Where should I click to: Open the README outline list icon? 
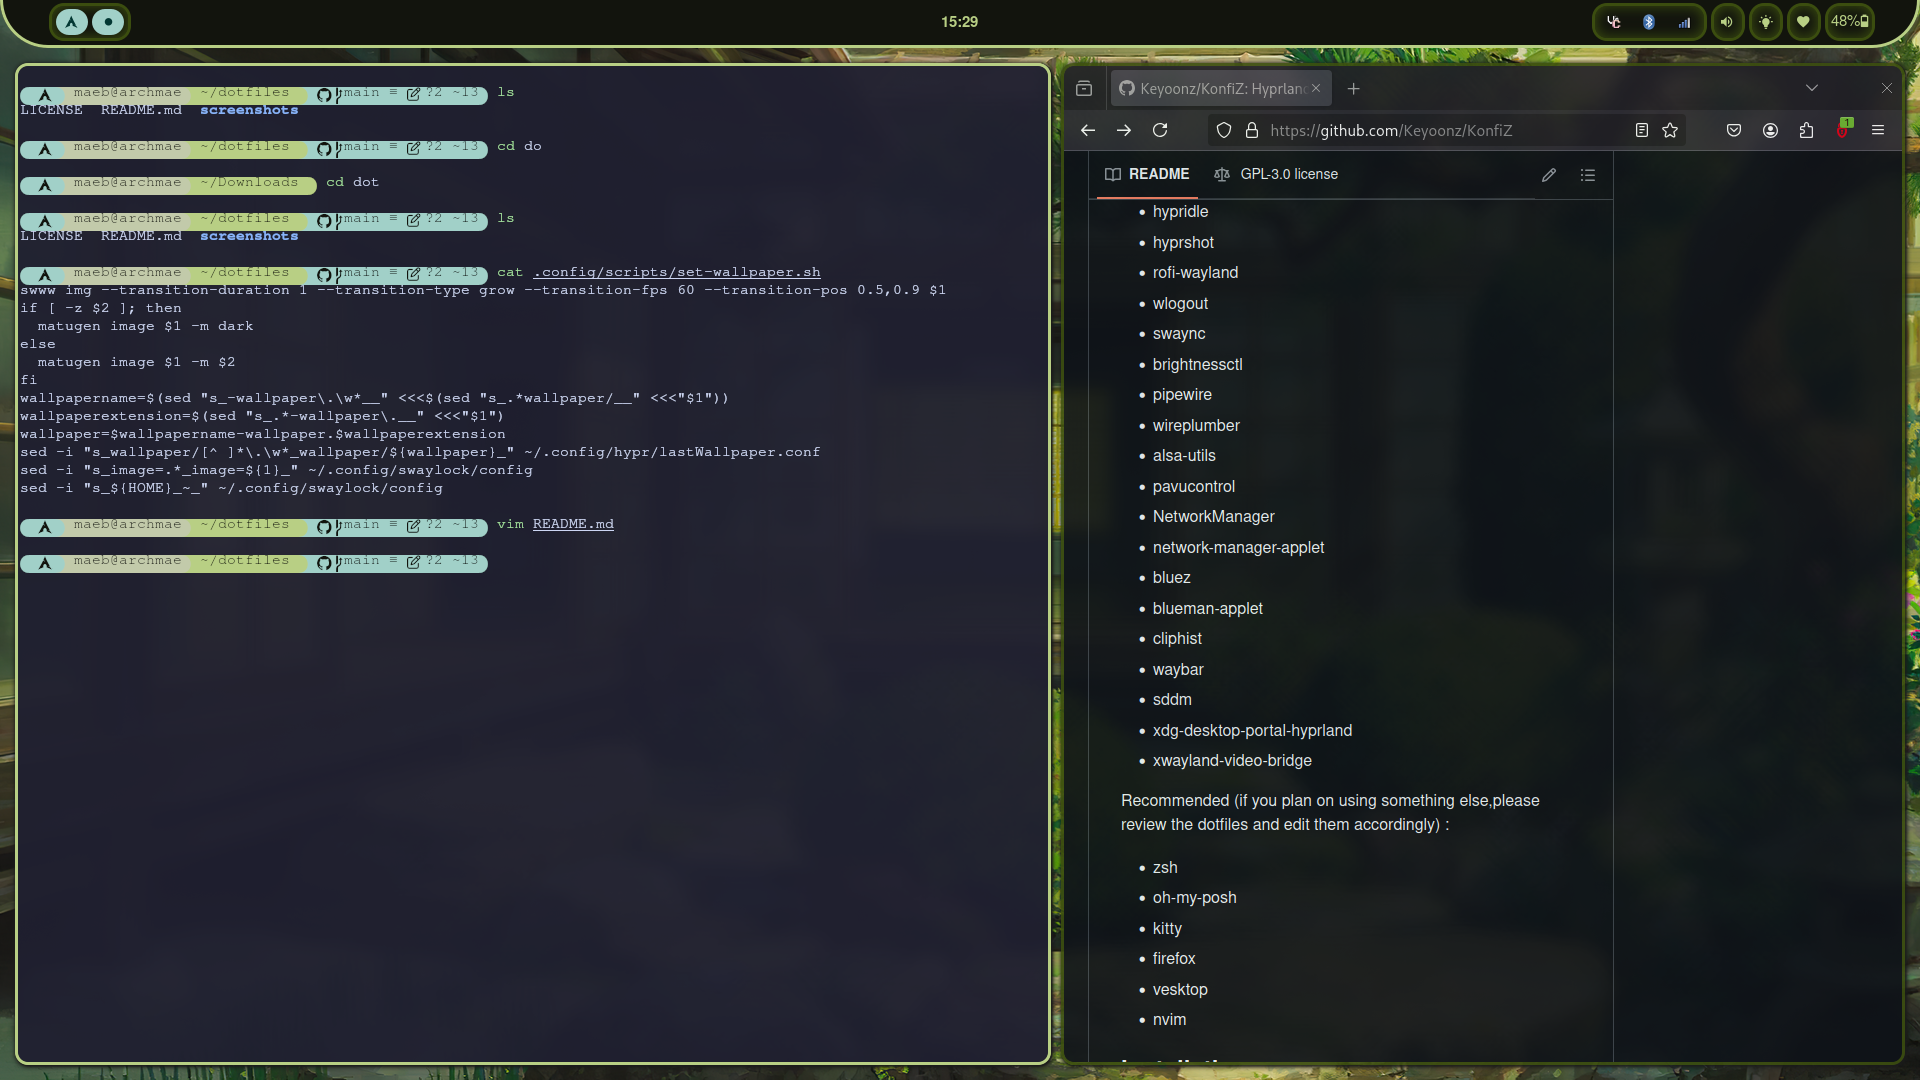click(1587, 175)
